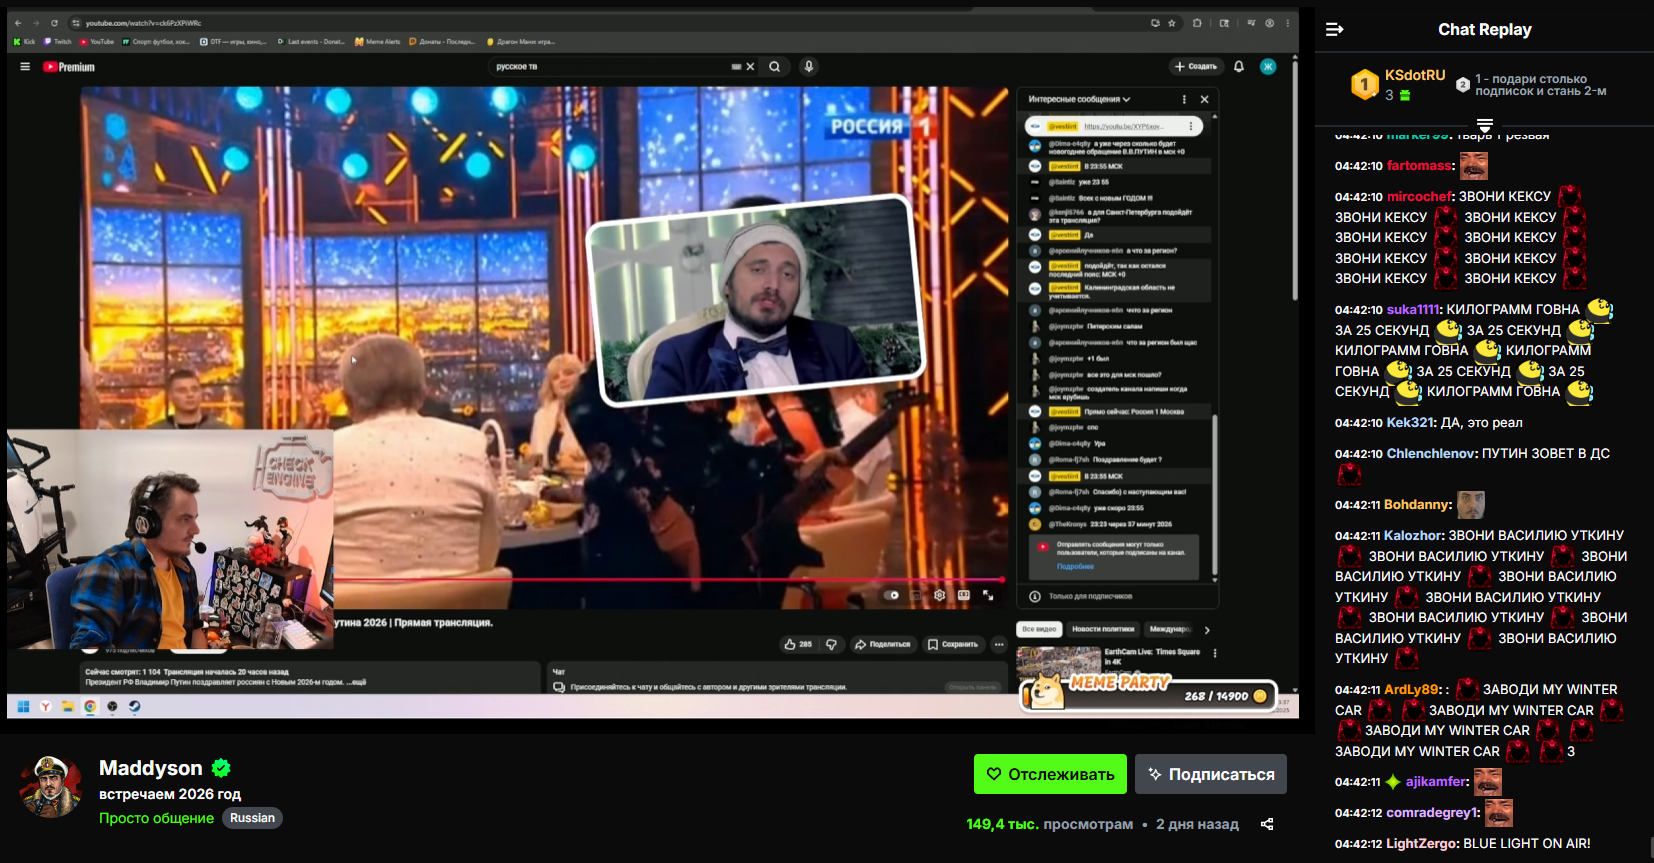Viewport: 1654px width, 863px height.
Task: Reload the browser page
Action: pos(54,23)
